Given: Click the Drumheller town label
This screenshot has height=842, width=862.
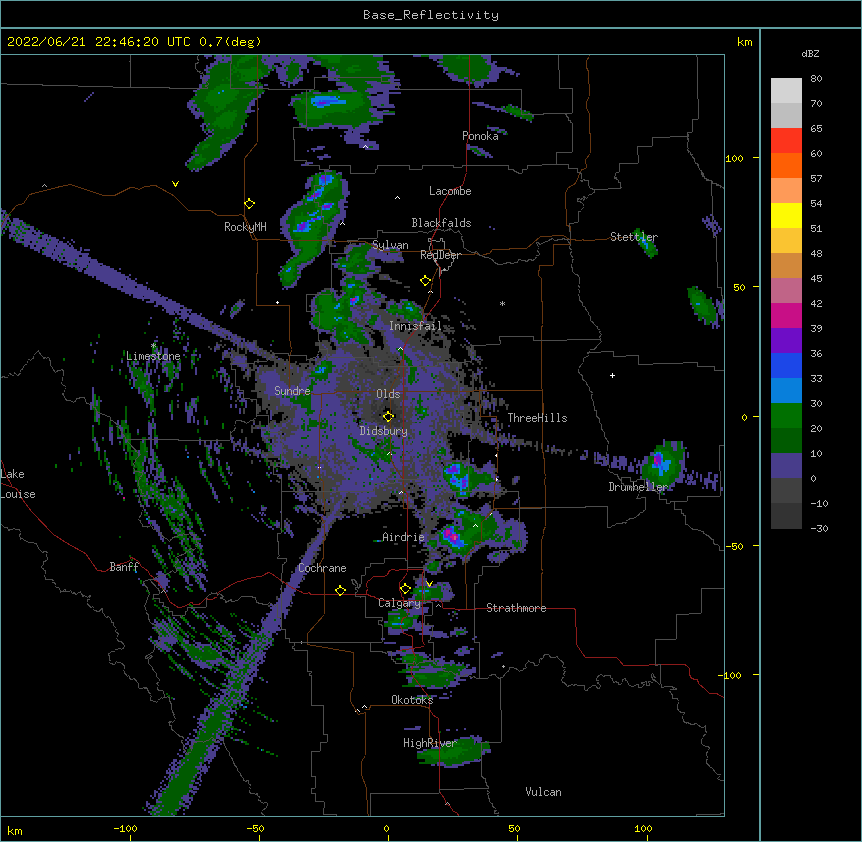Looking at the screenshot, I should pos(638,487).
